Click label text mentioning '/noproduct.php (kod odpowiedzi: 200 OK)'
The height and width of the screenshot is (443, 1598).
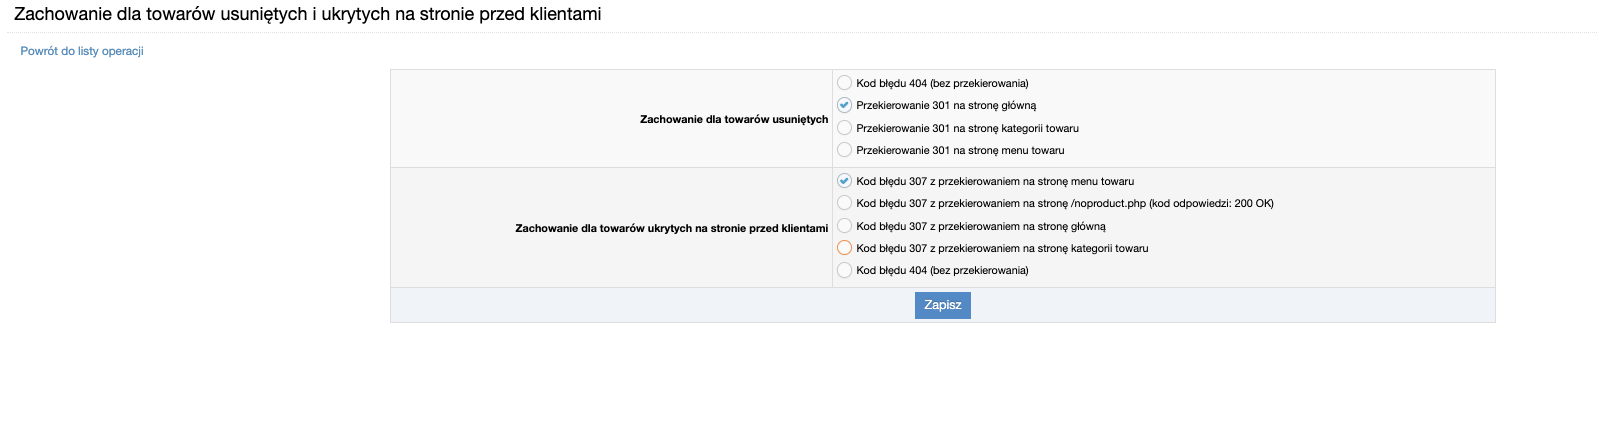coord(1065,203)
